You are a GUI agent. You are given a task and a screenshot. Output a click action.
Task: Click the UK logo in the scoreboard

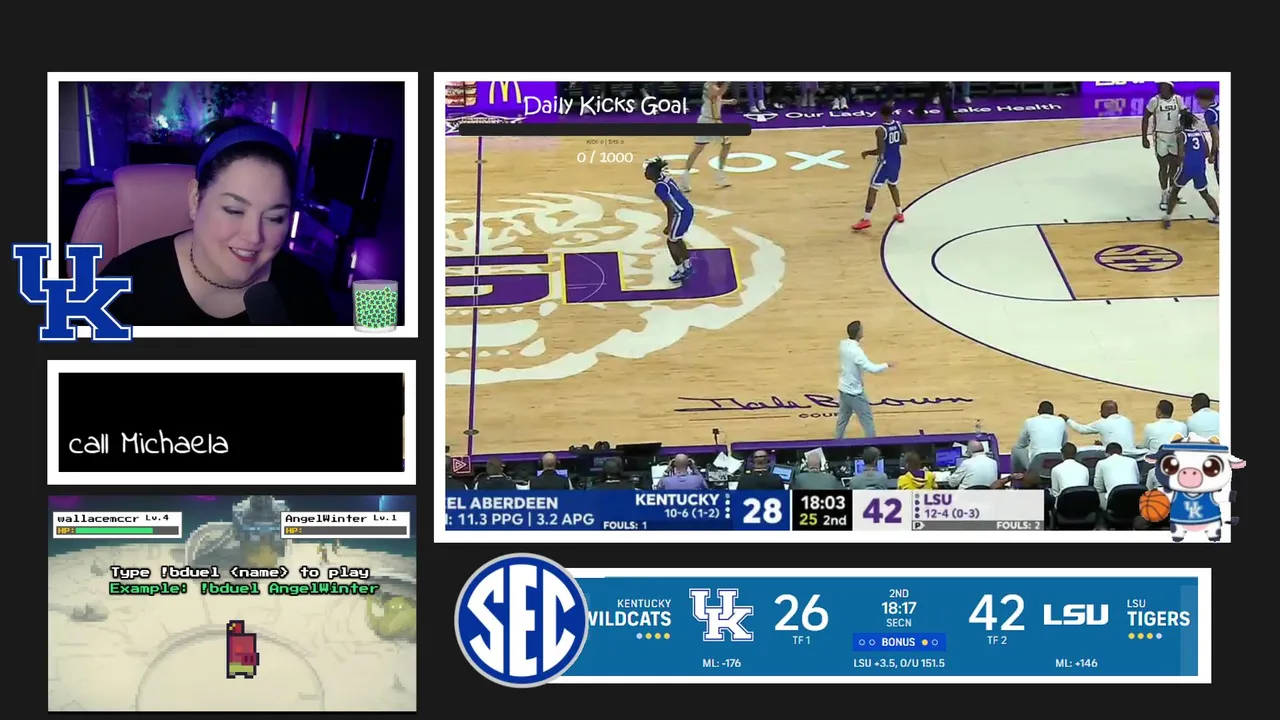721,615
